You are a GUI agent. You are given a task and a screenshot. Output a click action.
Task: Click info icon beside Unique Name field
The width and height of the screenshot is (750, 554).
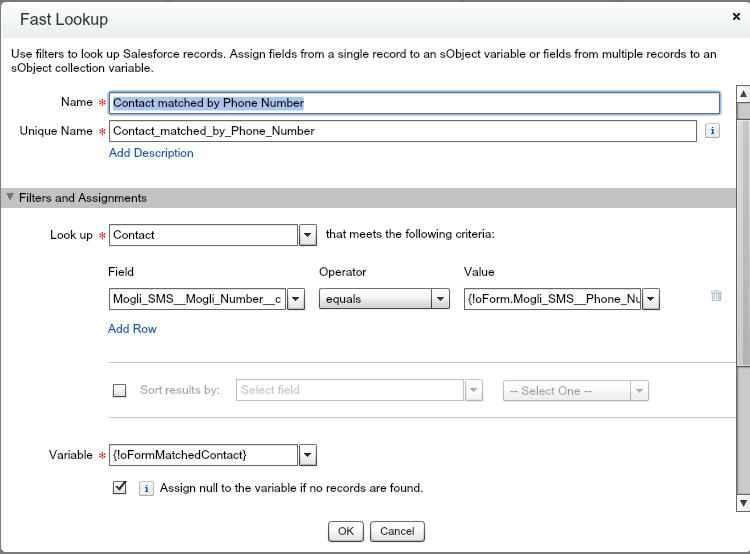[x=712, y=131]
